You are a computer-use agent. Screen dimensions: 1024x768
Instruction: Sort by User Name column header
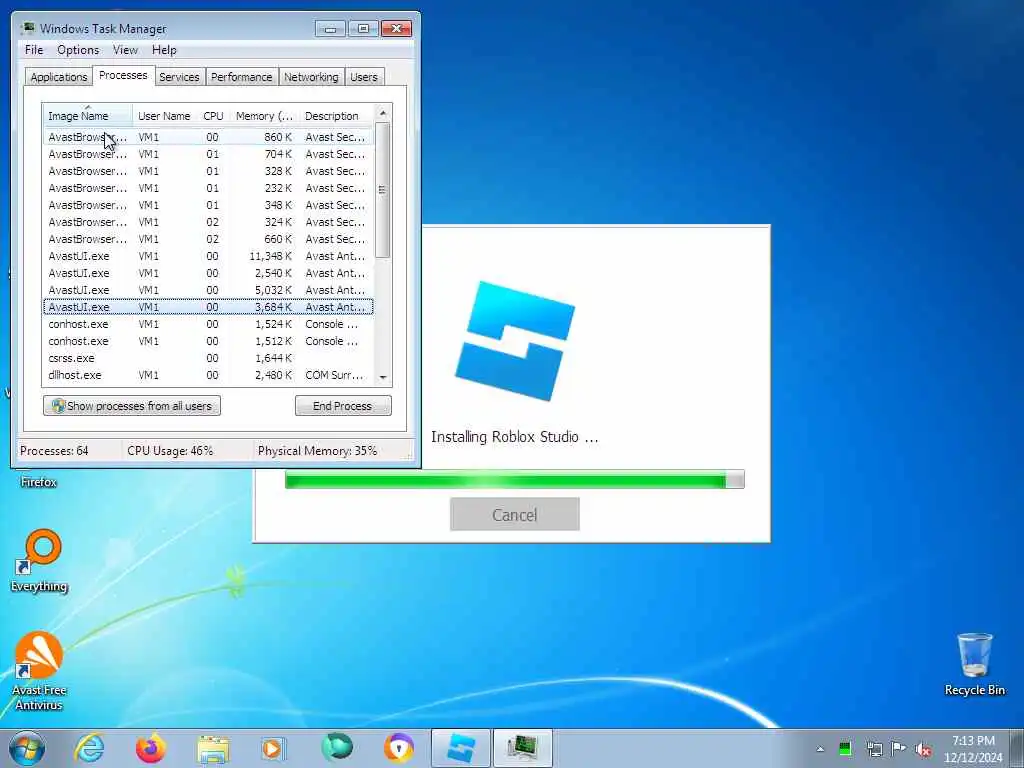coord(164,116)
